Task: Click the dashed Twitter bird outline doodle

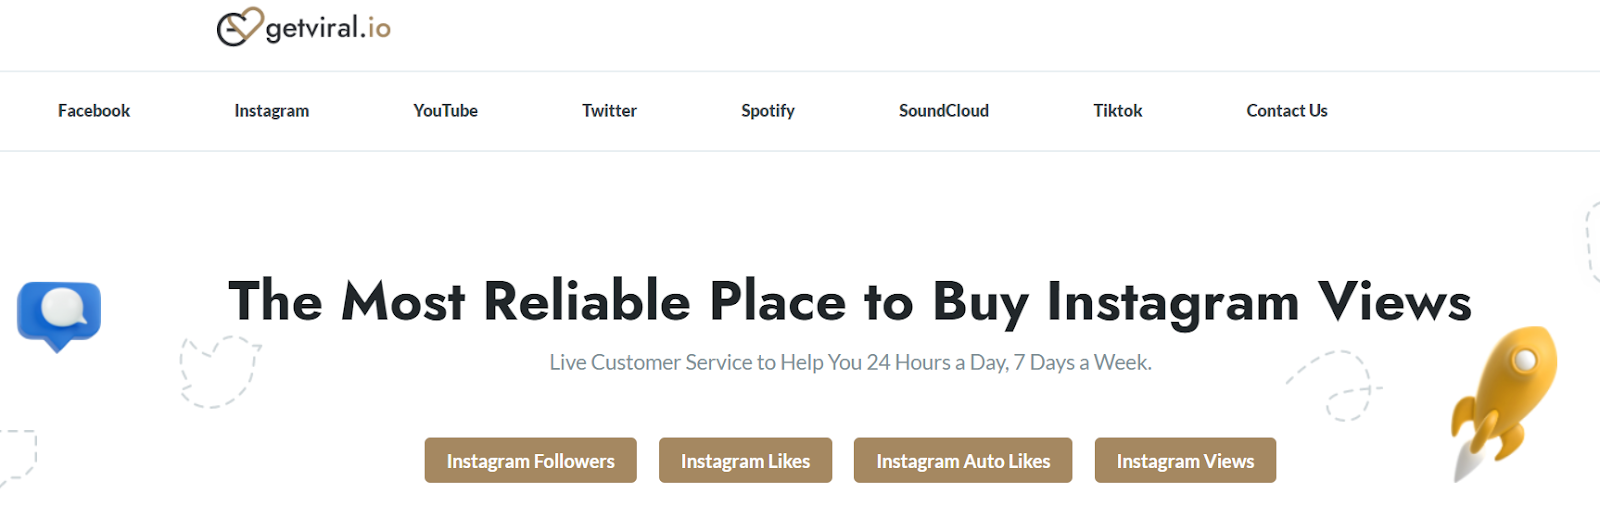Action: click(219, 372)
